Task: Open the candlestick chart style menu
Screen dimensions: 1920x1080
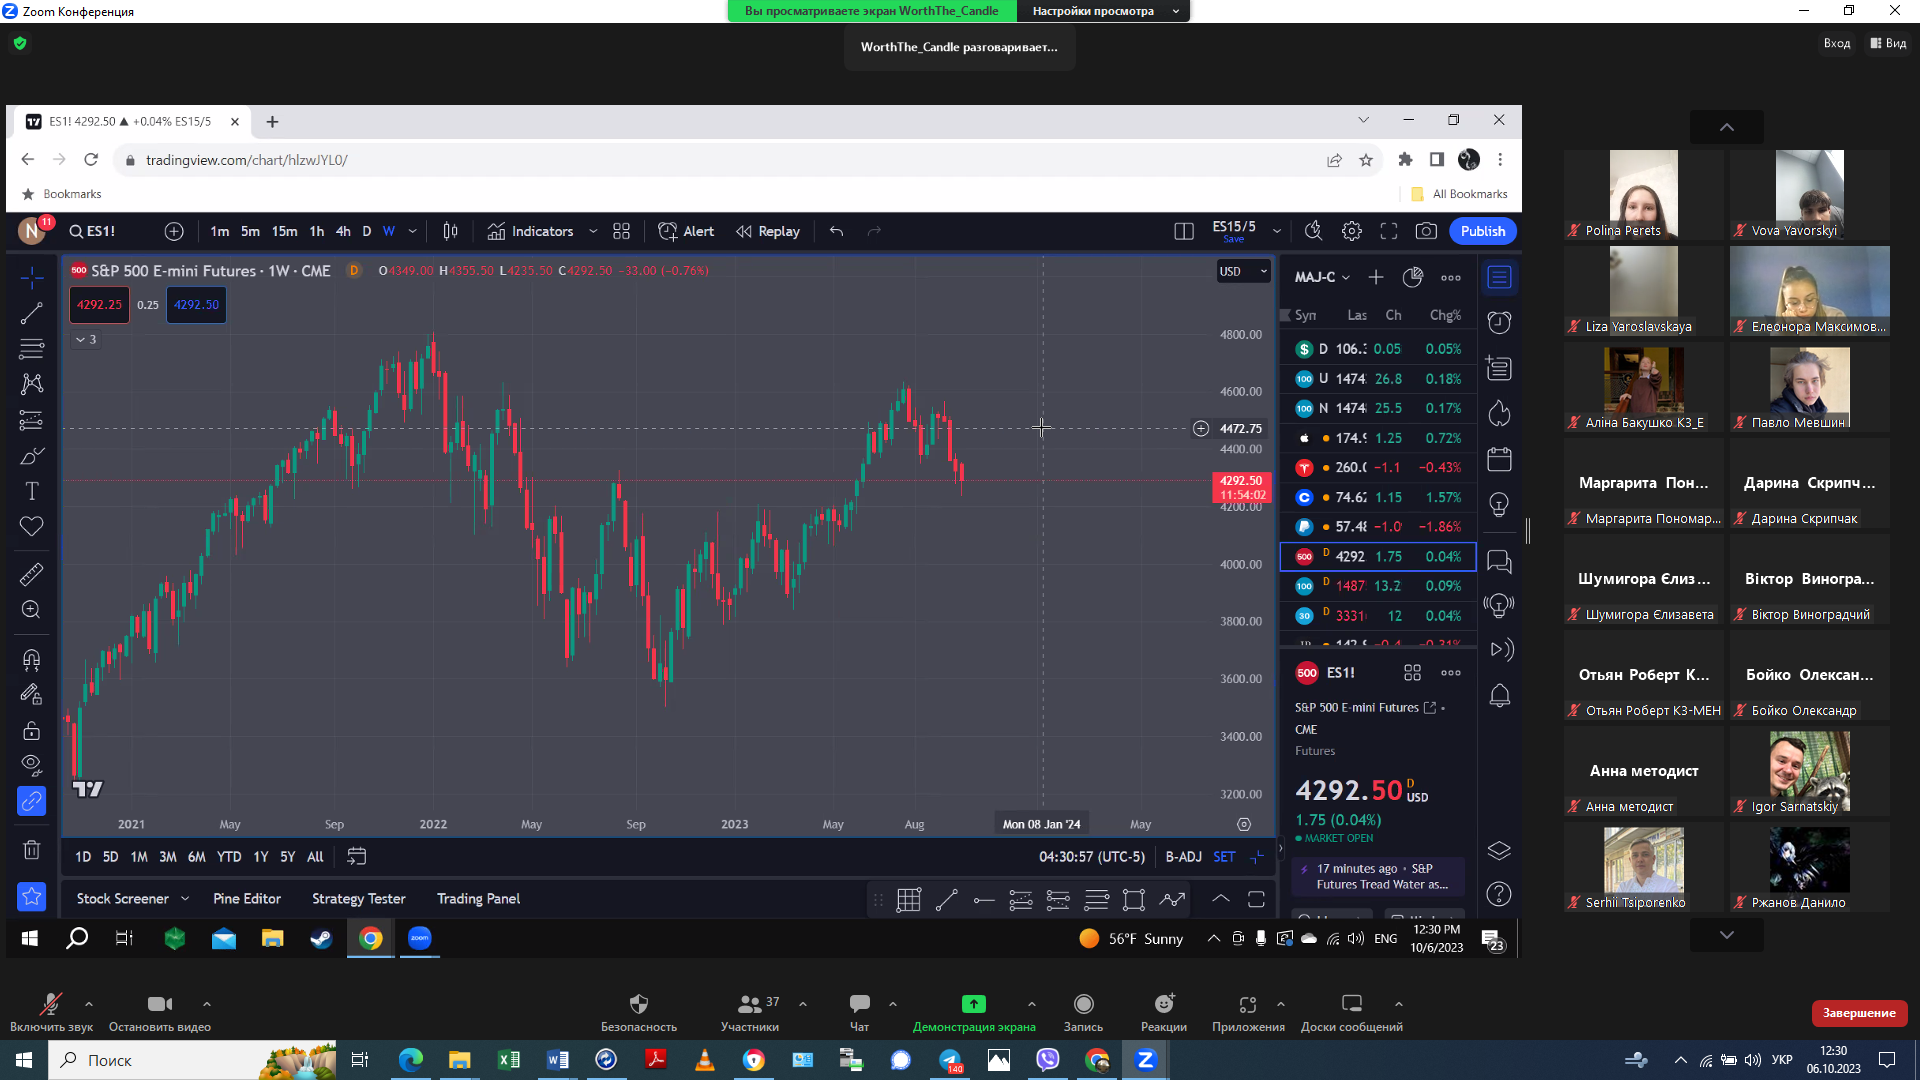Action: coord(450,231)
